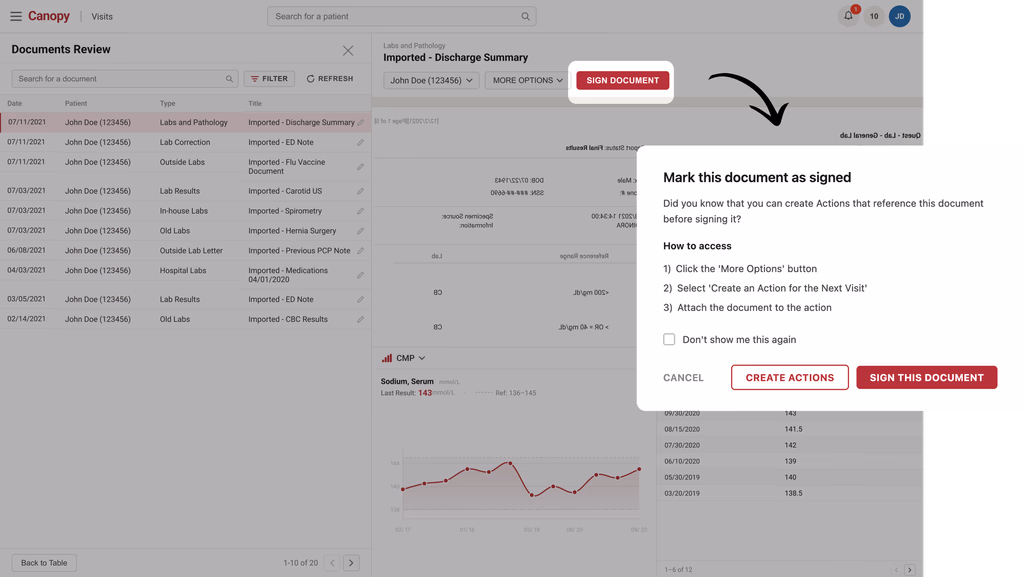This screenshot has height=577, width=1024.
Task: Select the Imported - Spirometry document row
Action: point(185,211)
